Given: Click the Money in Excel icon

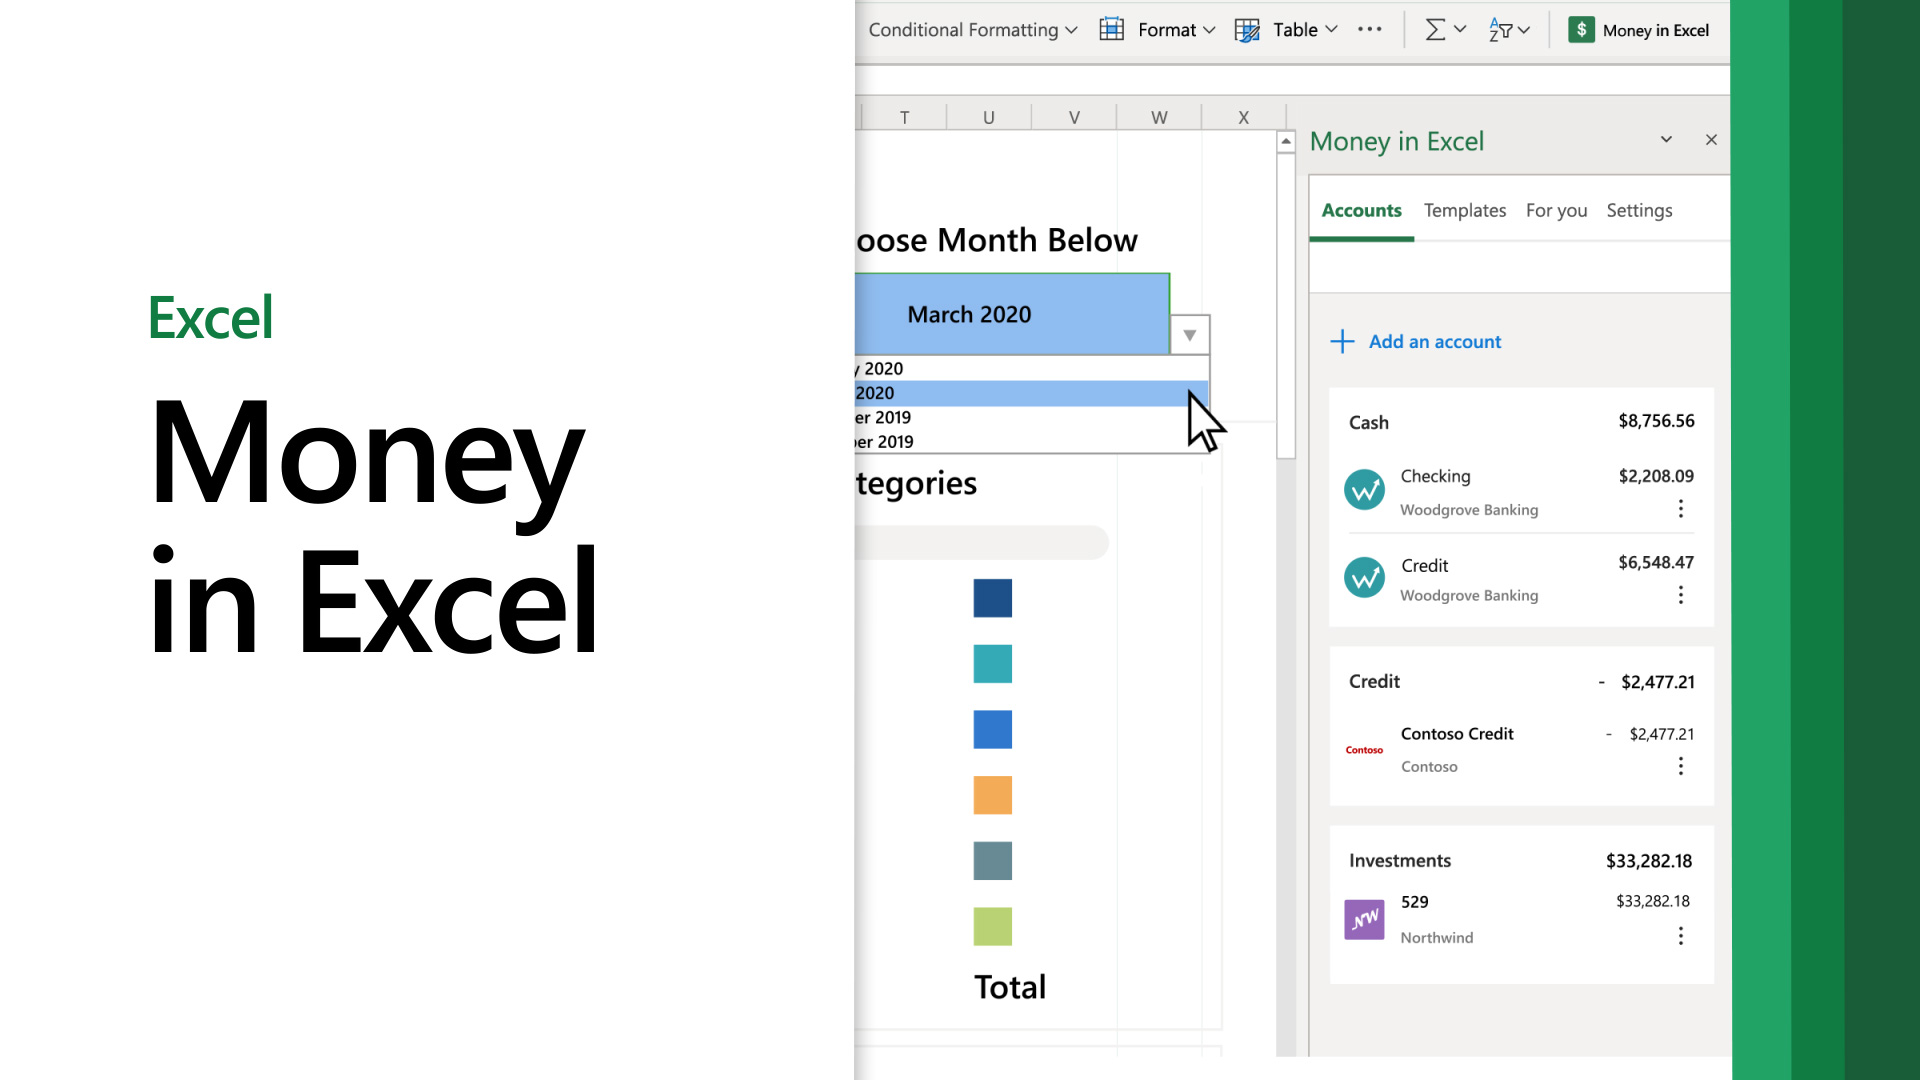Looking at the screenshot, I should tap(1582, 29).
